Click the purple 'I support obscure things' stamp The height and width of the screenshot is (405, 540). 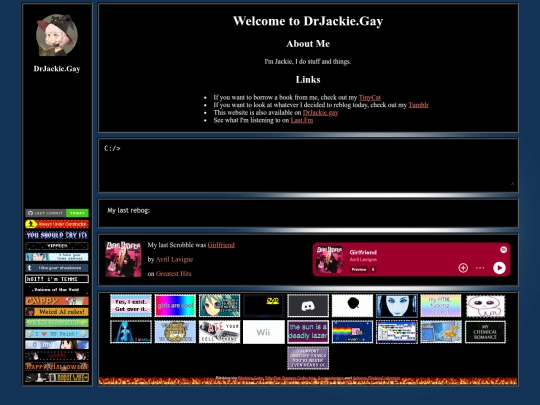(x=308, y=358)
